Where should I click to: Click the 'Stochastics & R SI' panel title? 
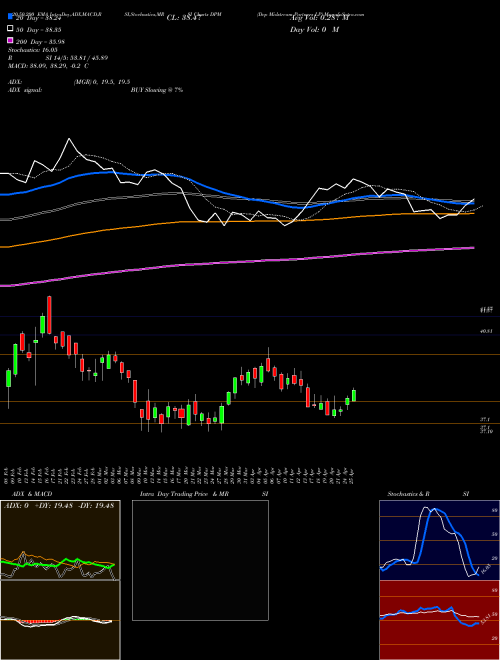[428, 494]
